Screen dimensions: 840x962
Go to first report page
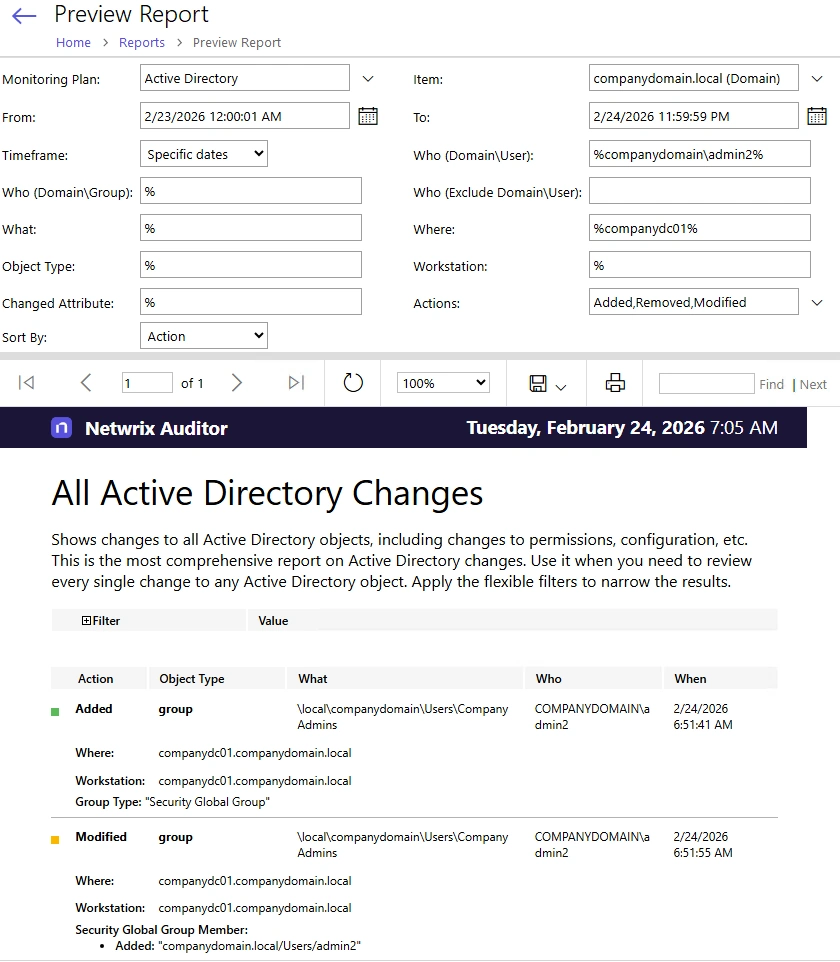click(x=27, y=383)
